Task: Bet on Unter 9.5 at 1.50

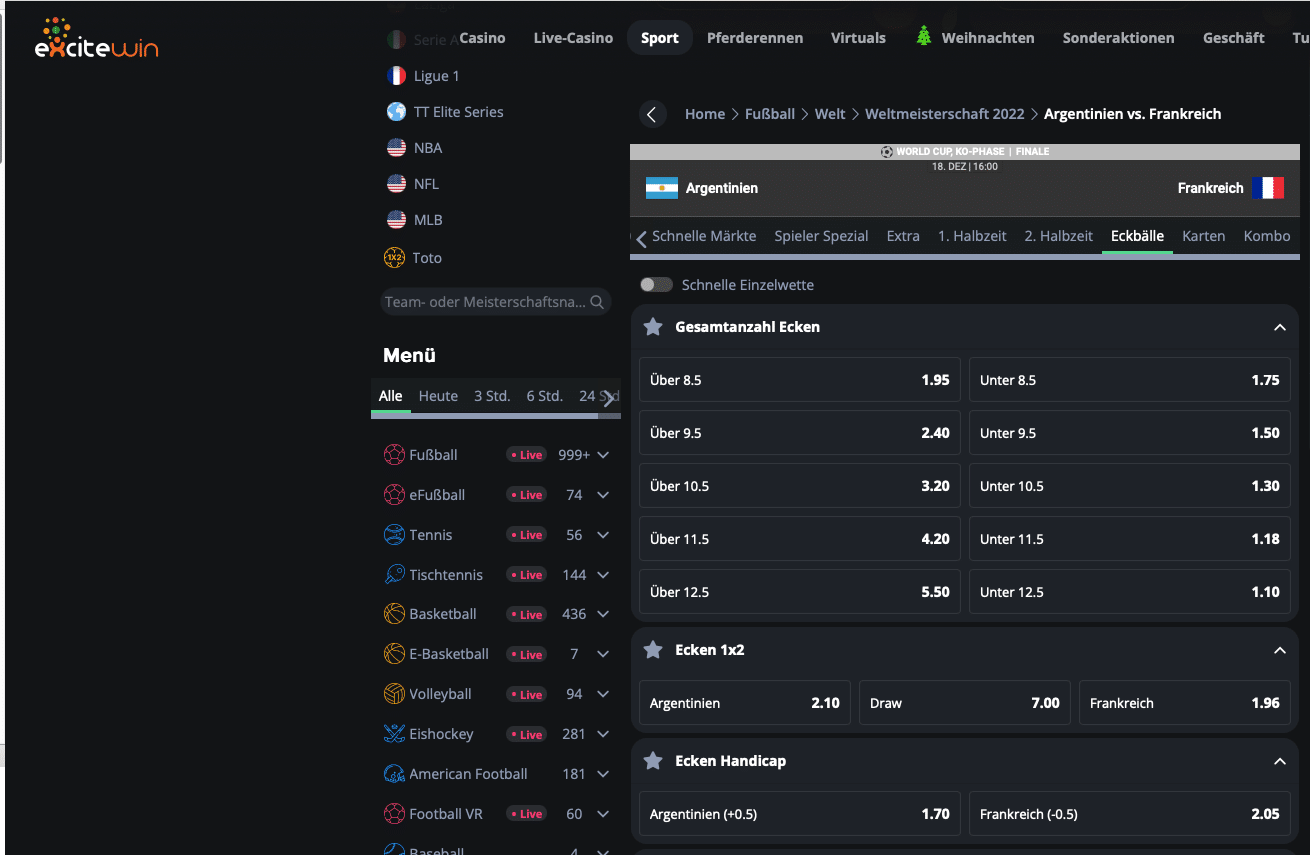Action: tap(1130, 433)
